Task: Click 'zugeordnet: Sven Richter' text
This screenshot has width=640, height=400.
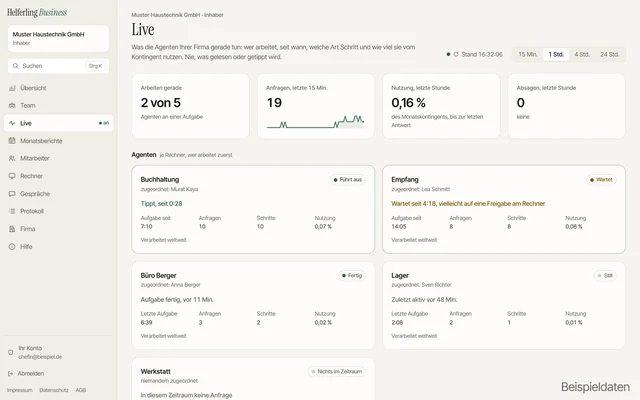Action: click(421, 285)
